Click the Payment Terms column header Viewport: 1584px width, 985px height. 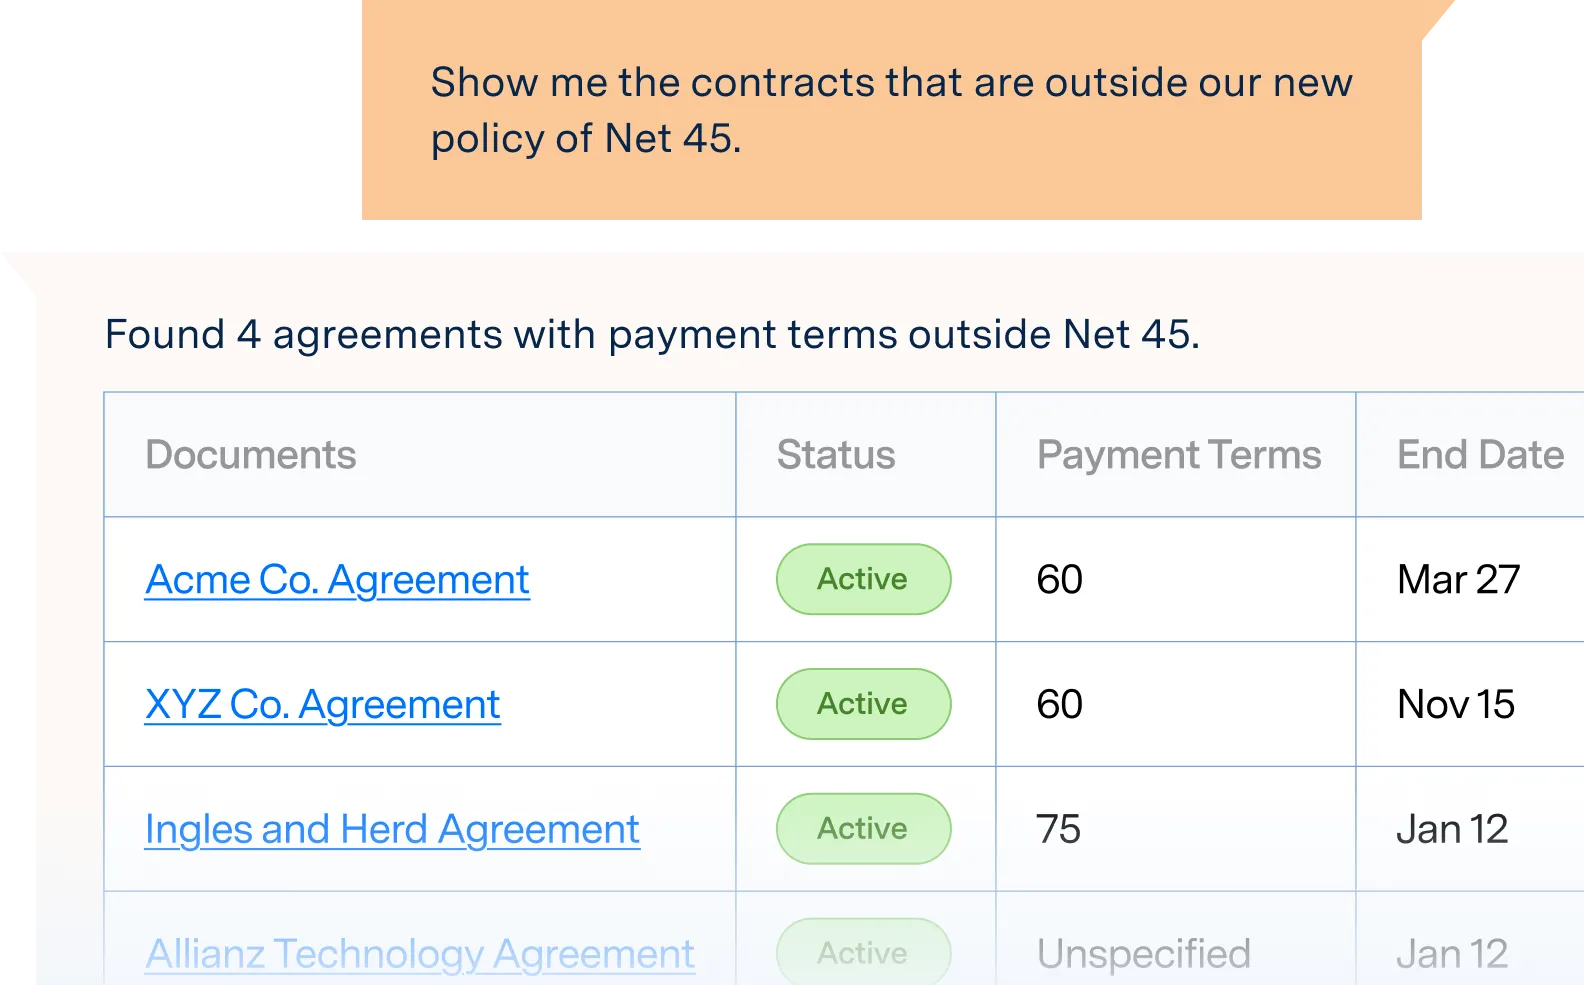(x=1179, y=455)
